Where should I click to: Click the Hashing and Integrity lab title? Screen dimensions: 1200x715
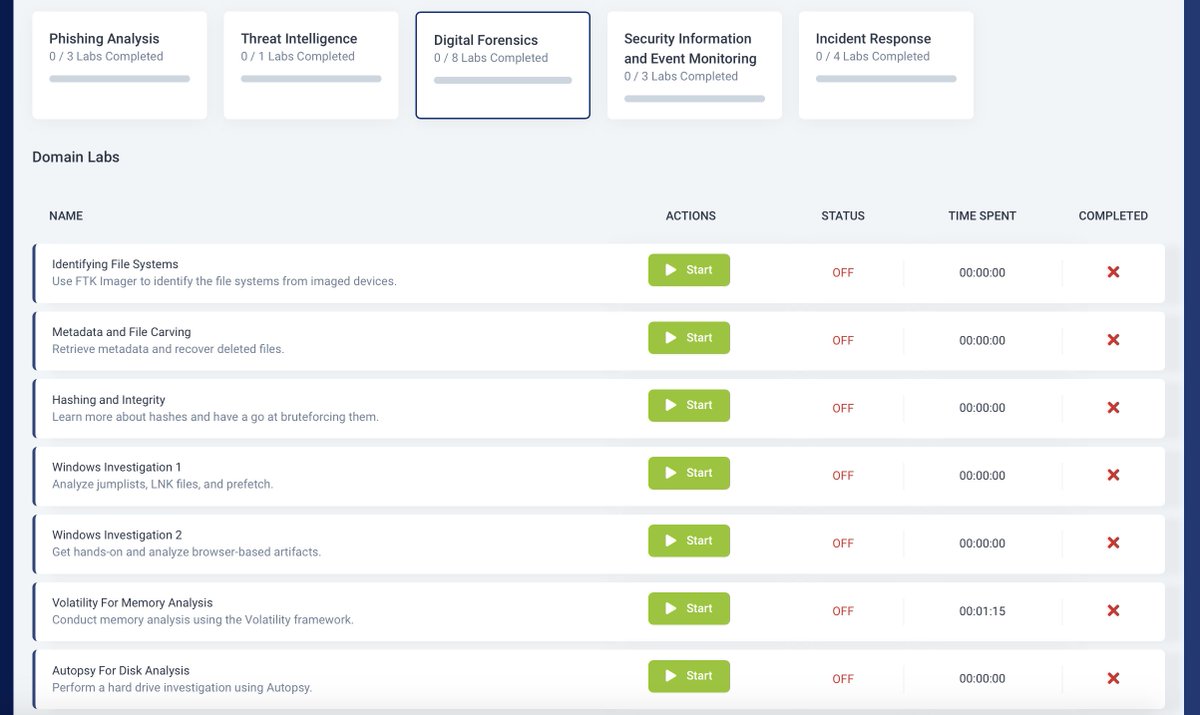(108, 400)
